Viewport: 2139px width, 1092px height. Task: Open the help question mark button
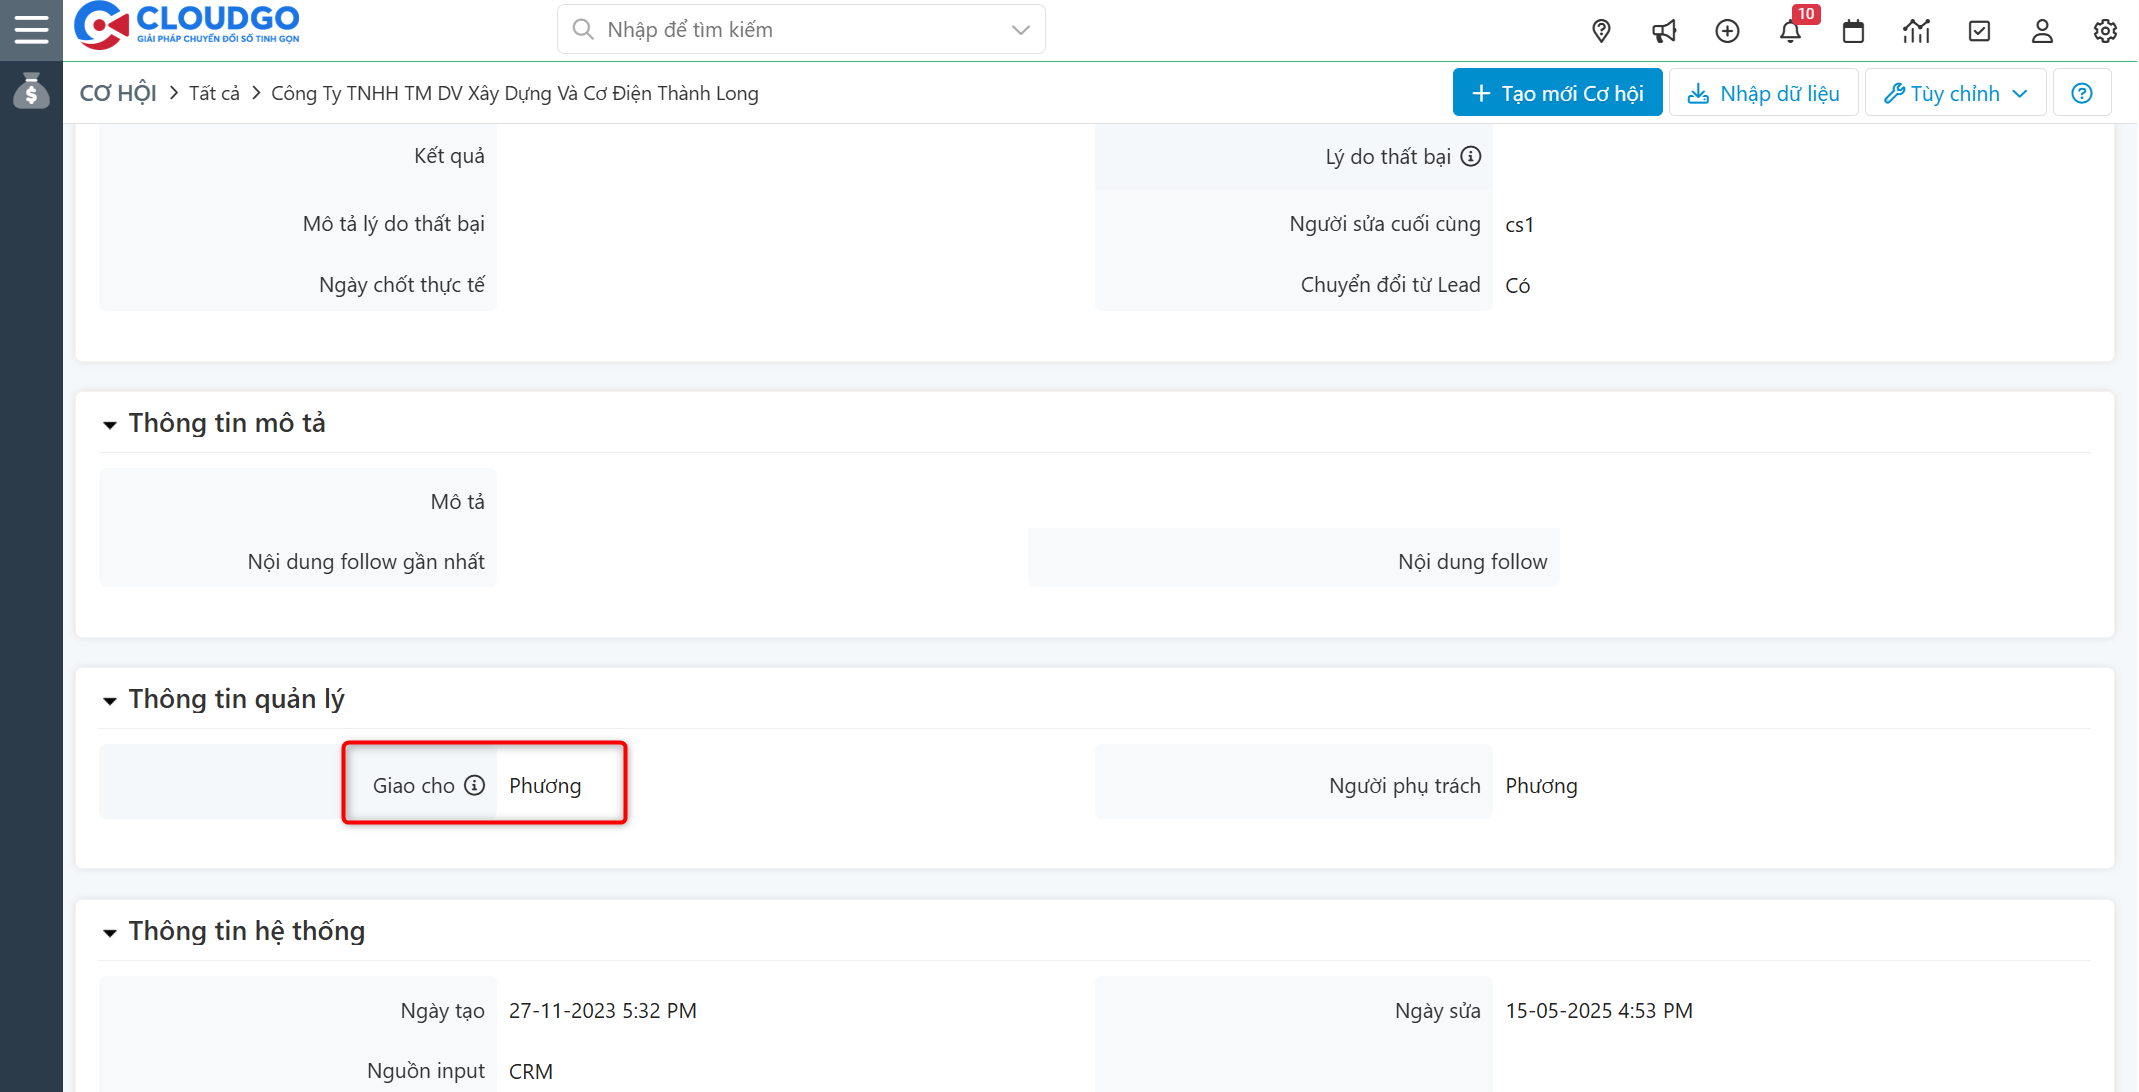pyautogui.click(x=2082, y=92)
